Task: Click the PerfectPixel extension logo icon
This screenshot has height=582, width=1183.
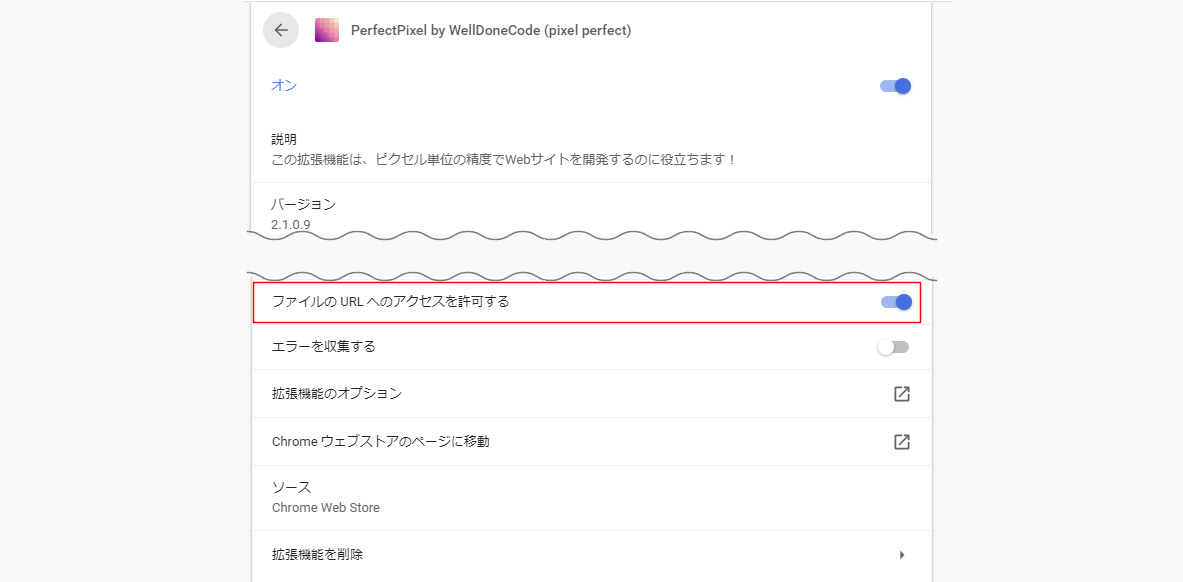Action: tap(327, 30)
